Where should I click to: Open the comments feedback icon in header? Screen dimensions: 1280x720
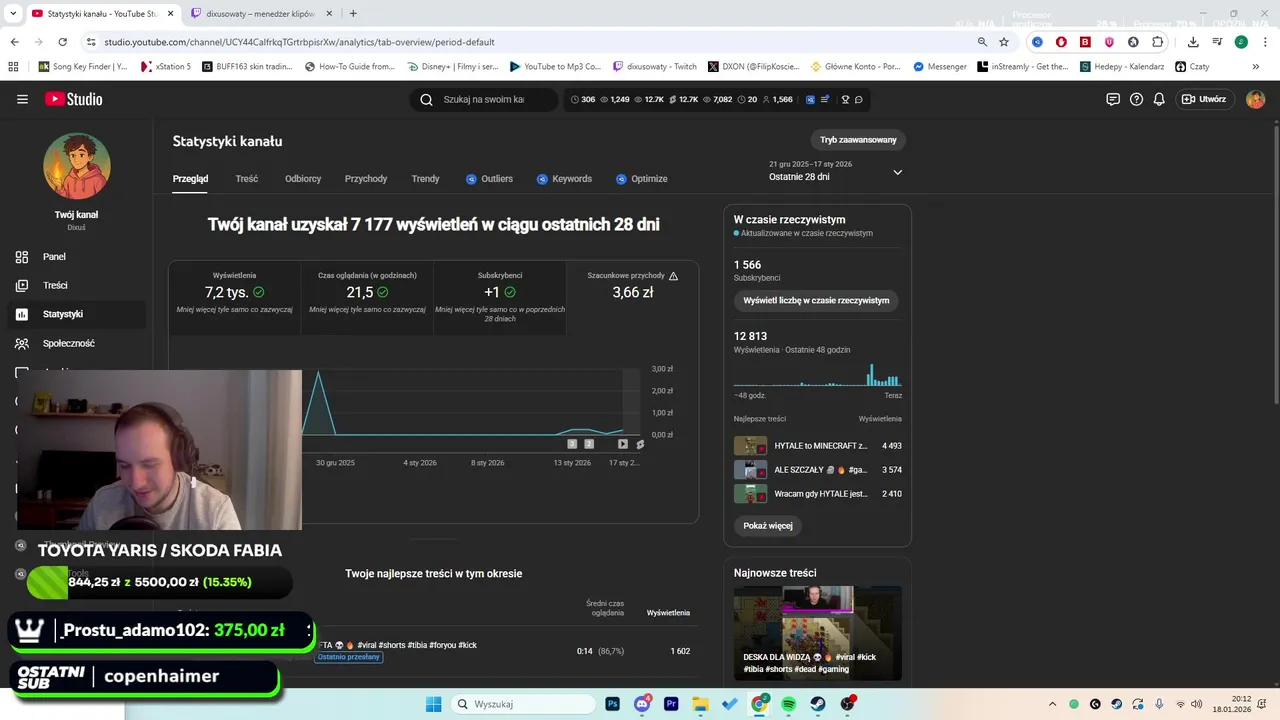pos(1113,99)
